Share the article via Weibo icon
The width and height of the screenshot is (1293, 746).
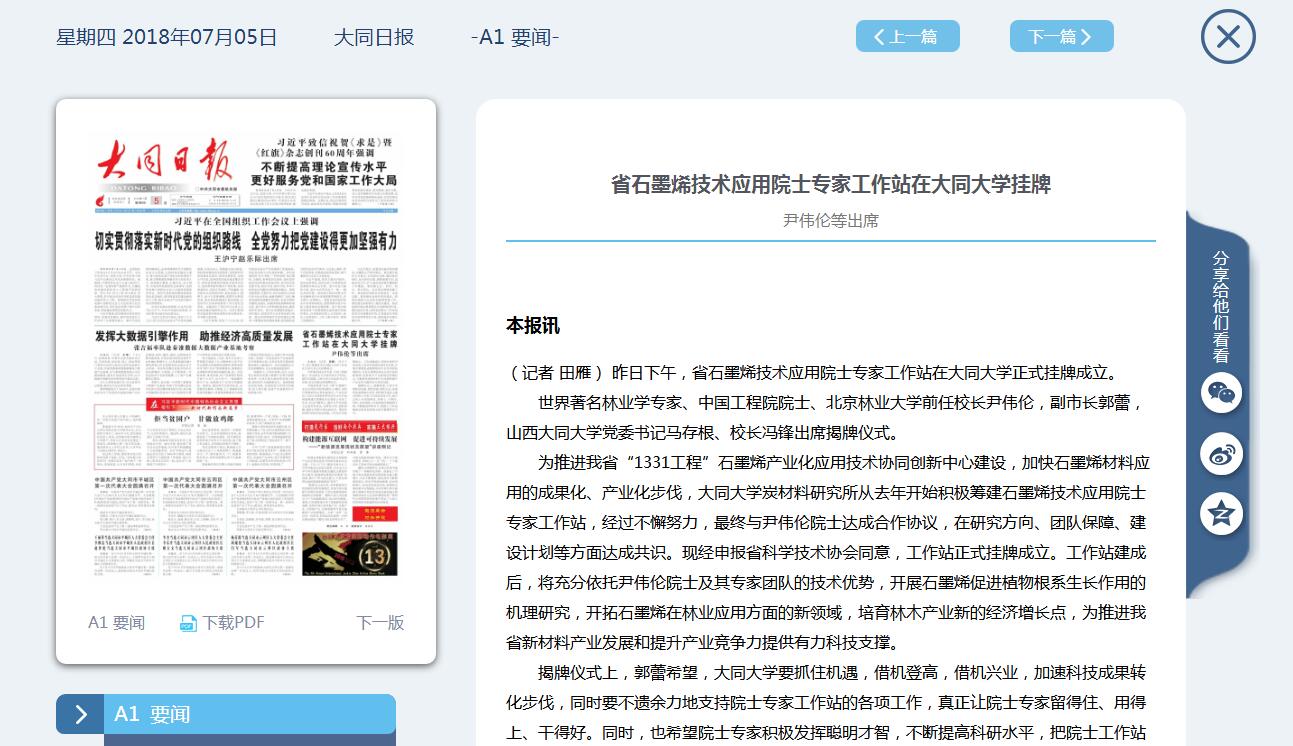click(x=1221, y=454)
